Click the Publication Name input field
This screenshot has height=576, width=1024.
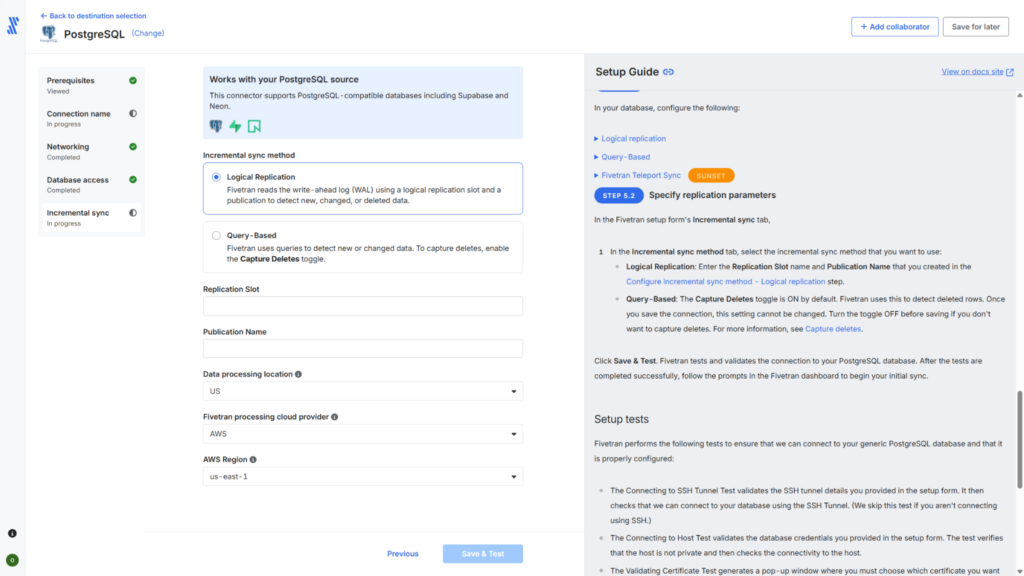[x=362, y=349]
